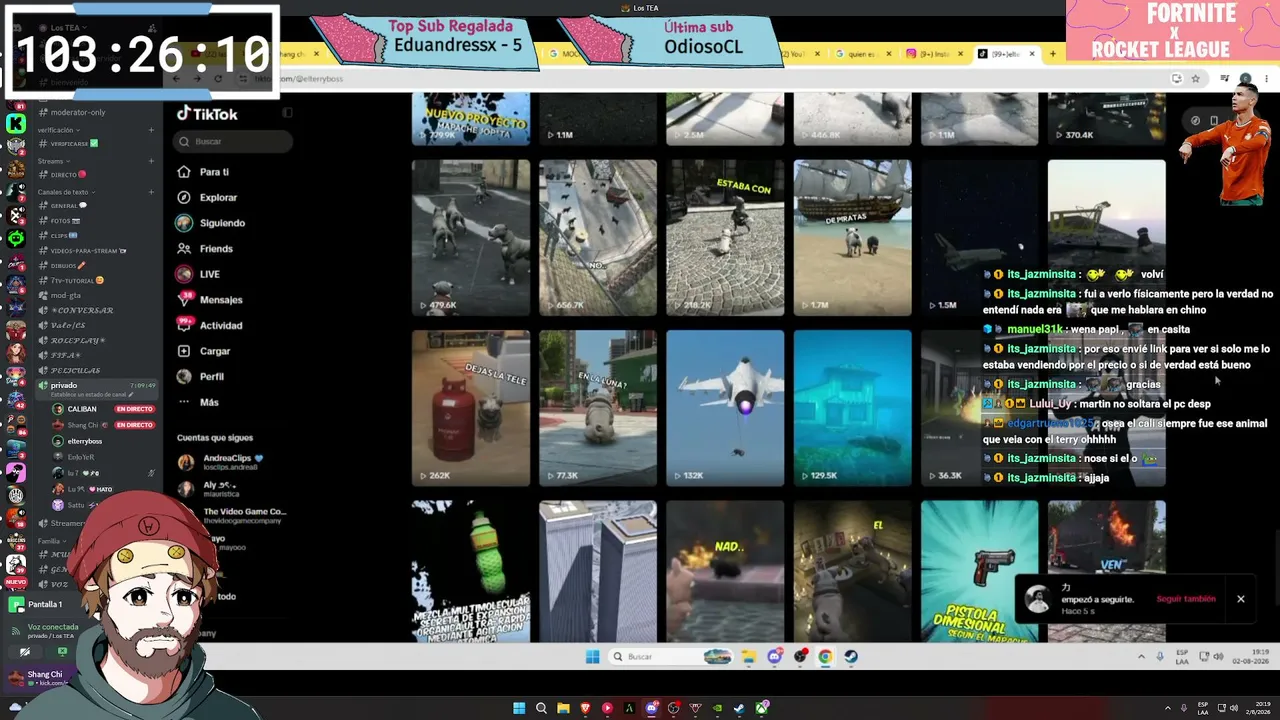Open the jet video with 132K views
The image size is (1280, 720).
[725, 408]
